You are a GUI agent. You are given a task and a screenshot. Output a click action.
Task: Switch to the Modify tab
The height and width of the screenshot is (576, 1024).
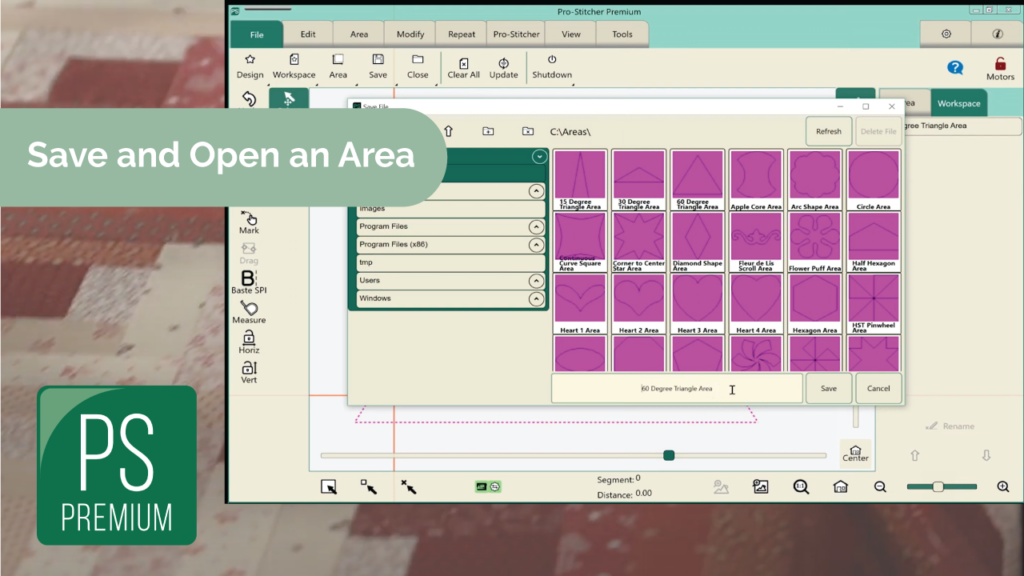[x=410, y=34]
